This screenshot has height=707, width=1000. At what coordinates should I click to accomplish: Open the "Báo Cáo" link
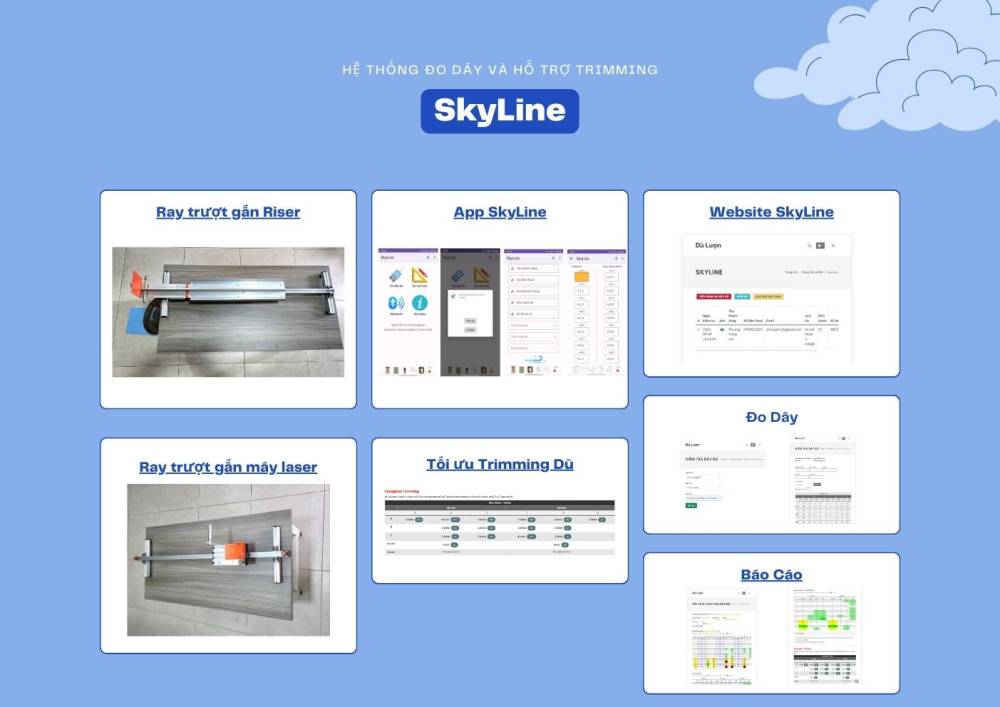point(771,574)
